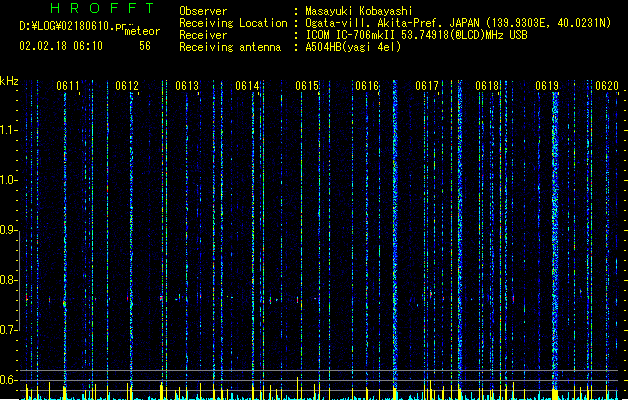The image size is (629, 400).
Task: Click the 0611 time marker
Action: click(x=68, y=86)
